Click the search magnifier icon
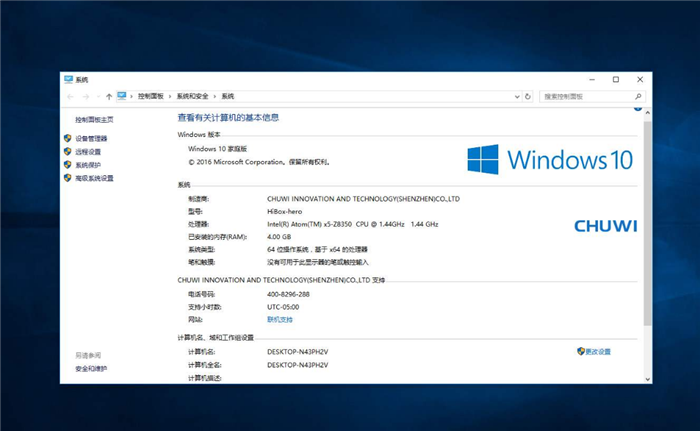Screen dimensions: 700x431 (x=638, y=96)
